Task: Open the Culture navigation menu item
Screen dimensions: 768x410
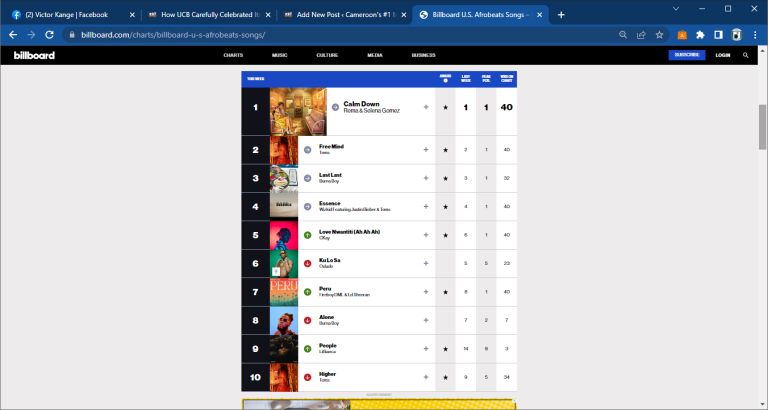Action: pyautogui.click(x=327, y=56)
